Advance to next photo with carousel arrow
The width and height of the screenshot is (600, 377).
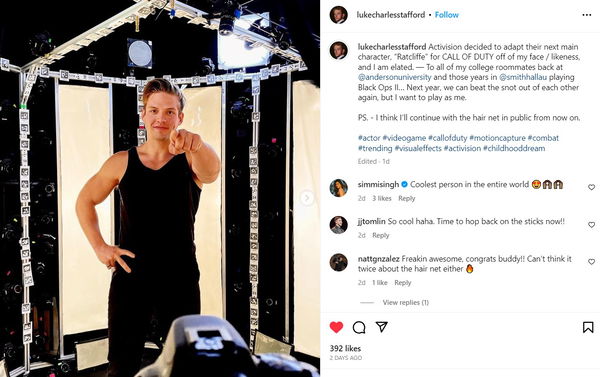pos(307,198)
